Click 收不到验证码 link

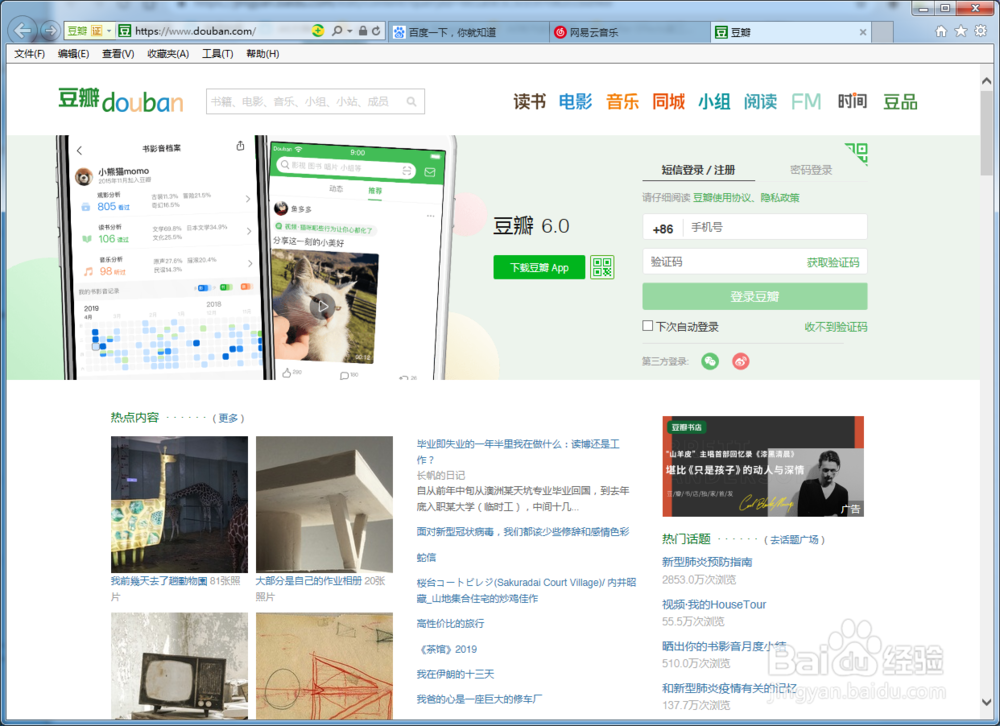(835, 327)
